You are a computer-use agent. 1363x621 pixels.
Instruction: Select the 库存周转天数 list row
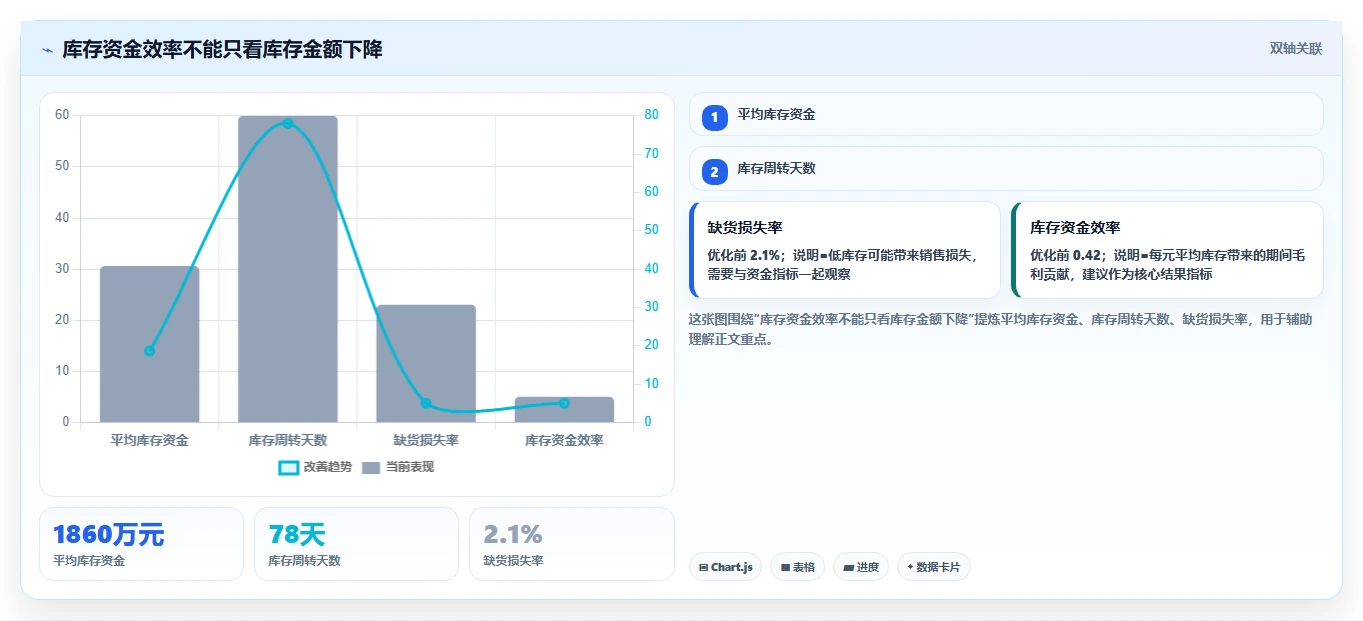coord(1006,168)
